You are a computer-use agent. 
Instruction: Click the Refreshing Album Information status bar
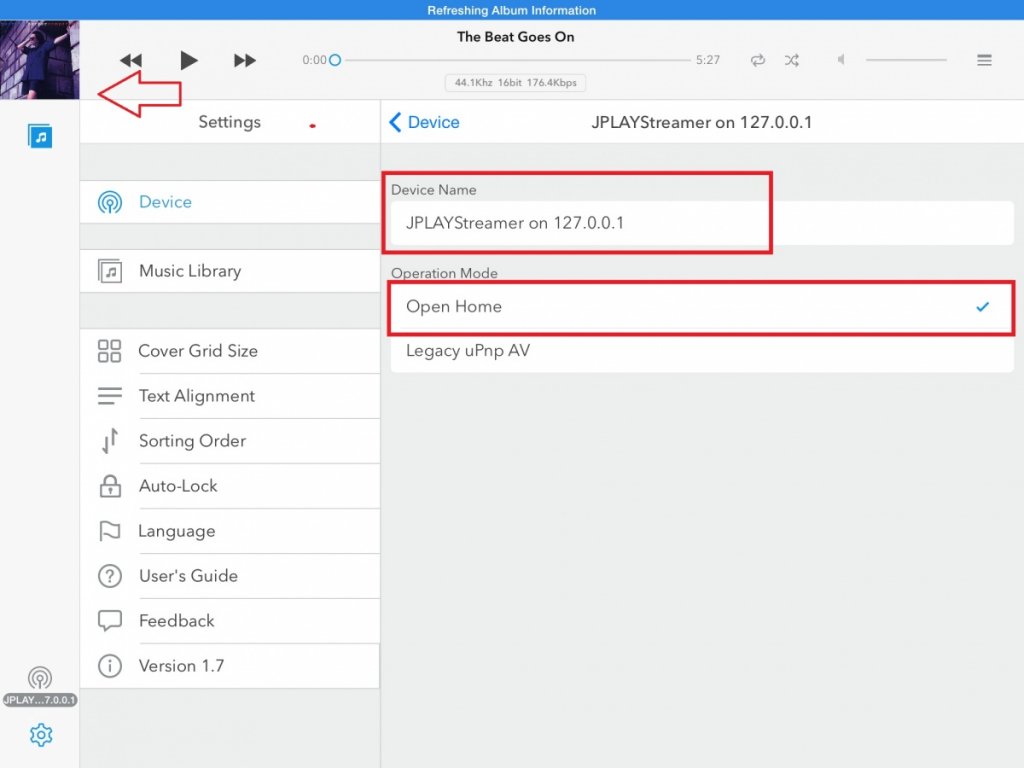[x=512, y=10]
